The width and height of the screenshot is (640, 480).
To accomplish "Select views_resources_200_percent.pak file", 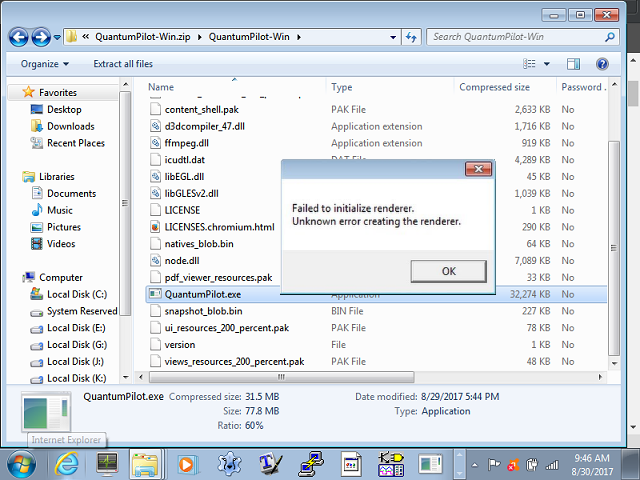I will (234, 361).
